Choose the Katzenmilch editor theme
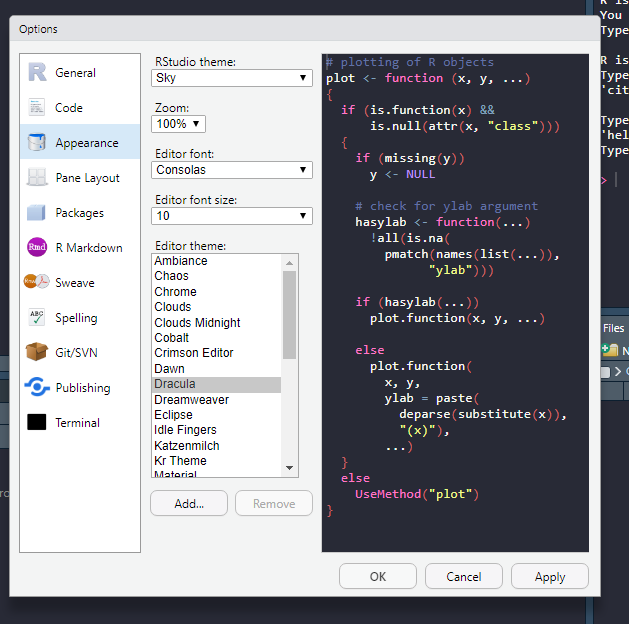 pos(217,446)
